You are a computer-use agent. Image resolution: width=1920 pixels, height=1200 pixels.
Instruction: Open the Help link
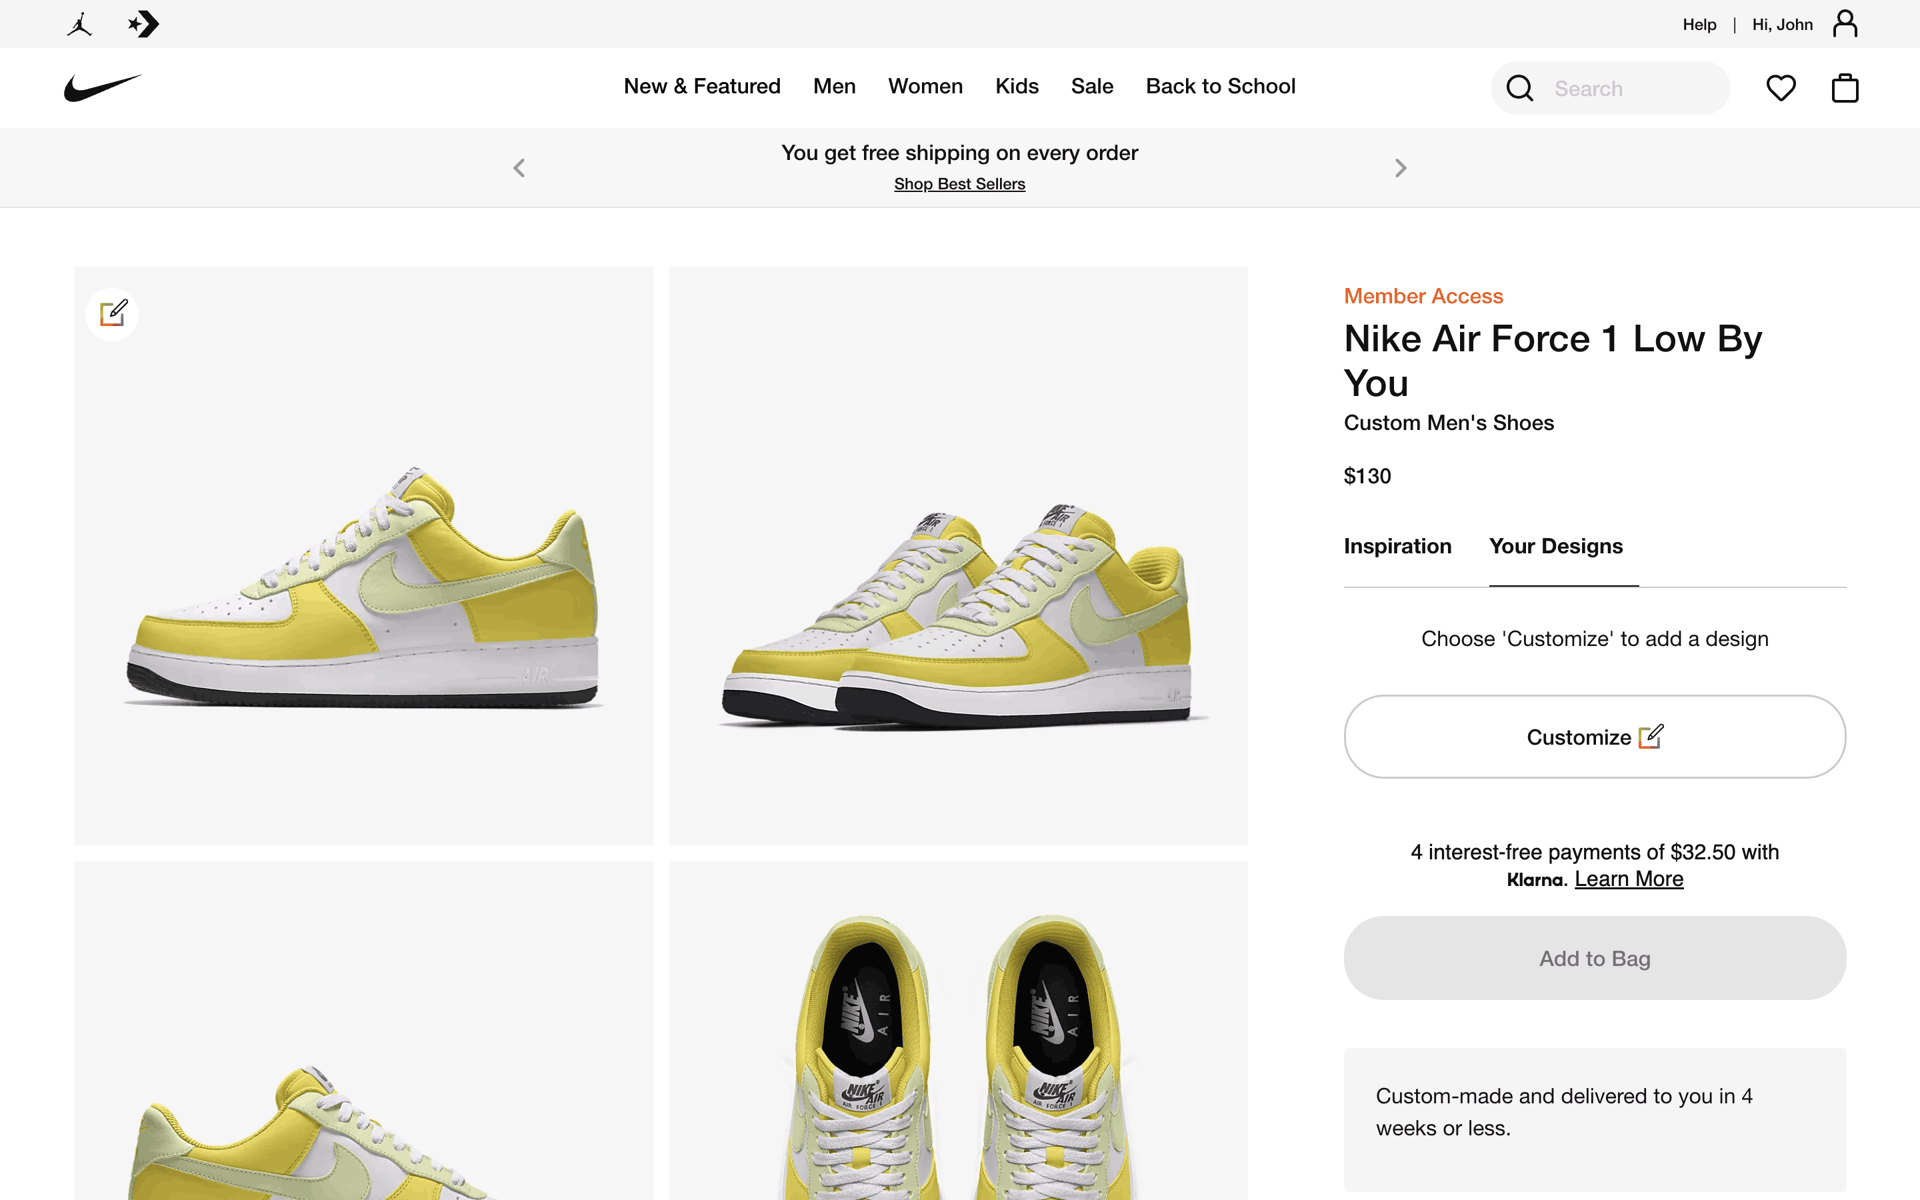click(x=1699, y=24)
